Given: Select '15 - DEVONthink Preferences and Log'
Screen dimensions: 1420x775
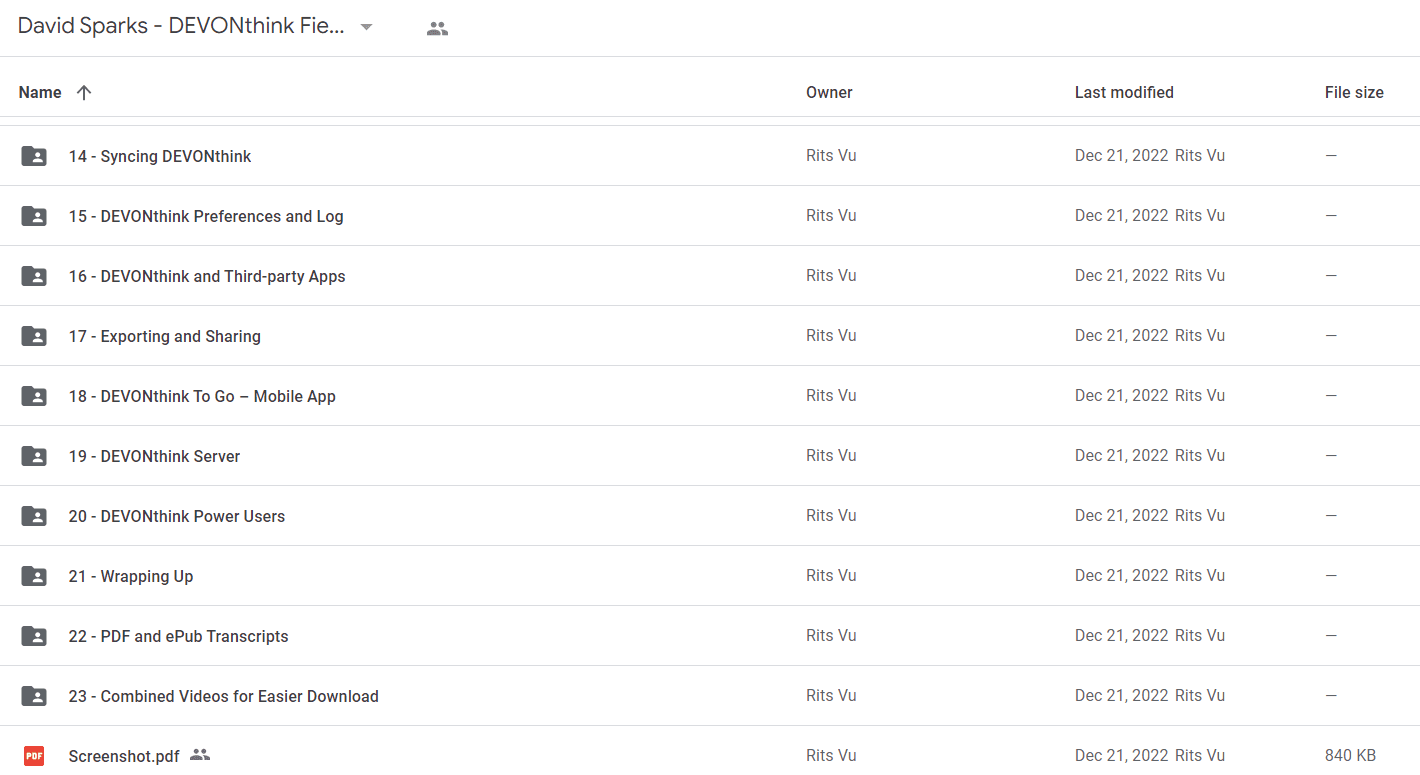Looking at the screenshot, I should pyautogui.click(x=206, y=216).
